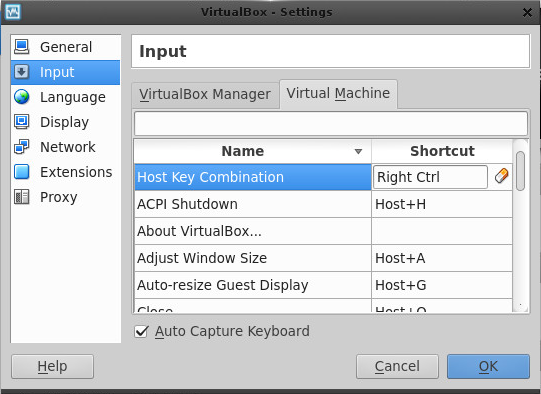Viewport: 541px width, 394px height.
Task: Click the Display screen icon
Action: (x=22, y=122)
